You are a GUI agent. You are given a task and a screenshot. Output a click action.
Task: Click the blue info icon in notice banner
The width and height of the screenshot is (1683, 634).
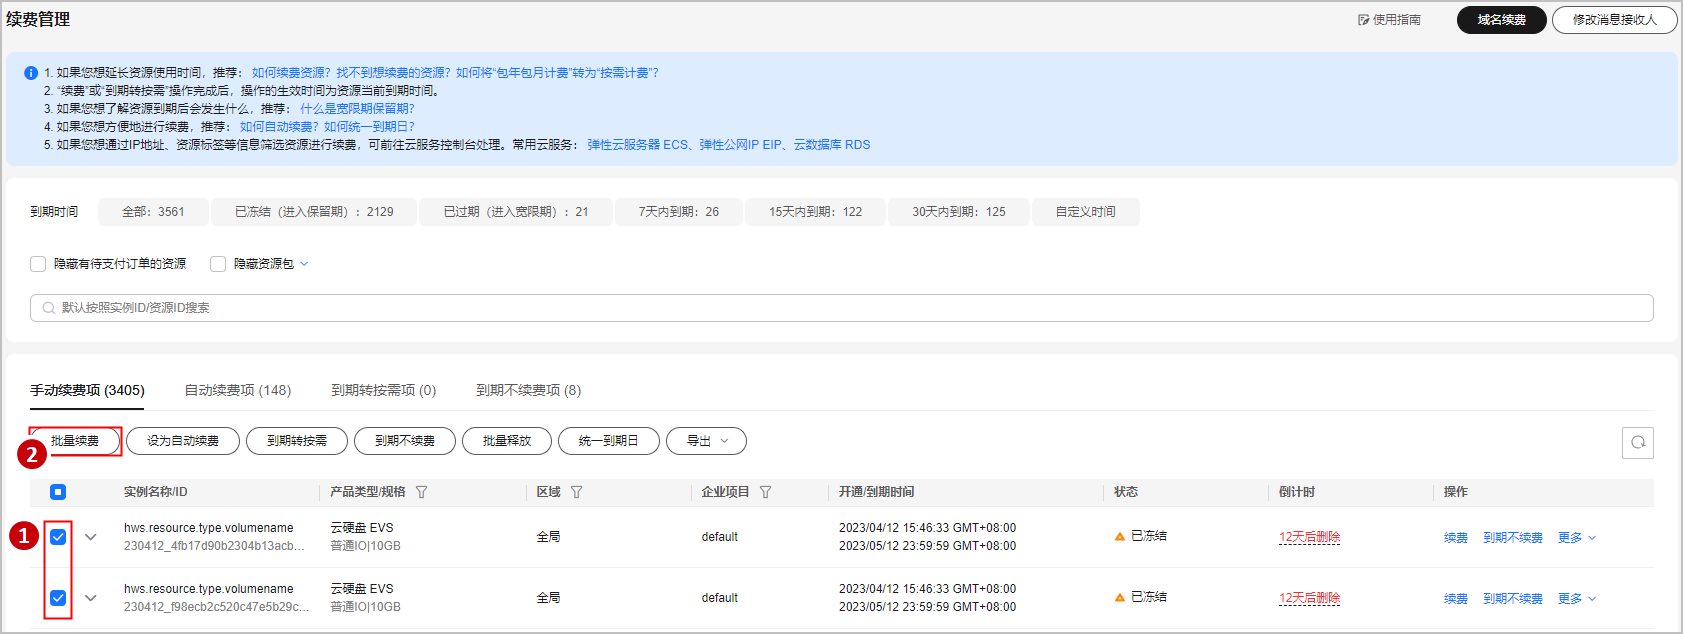point(31,73)
